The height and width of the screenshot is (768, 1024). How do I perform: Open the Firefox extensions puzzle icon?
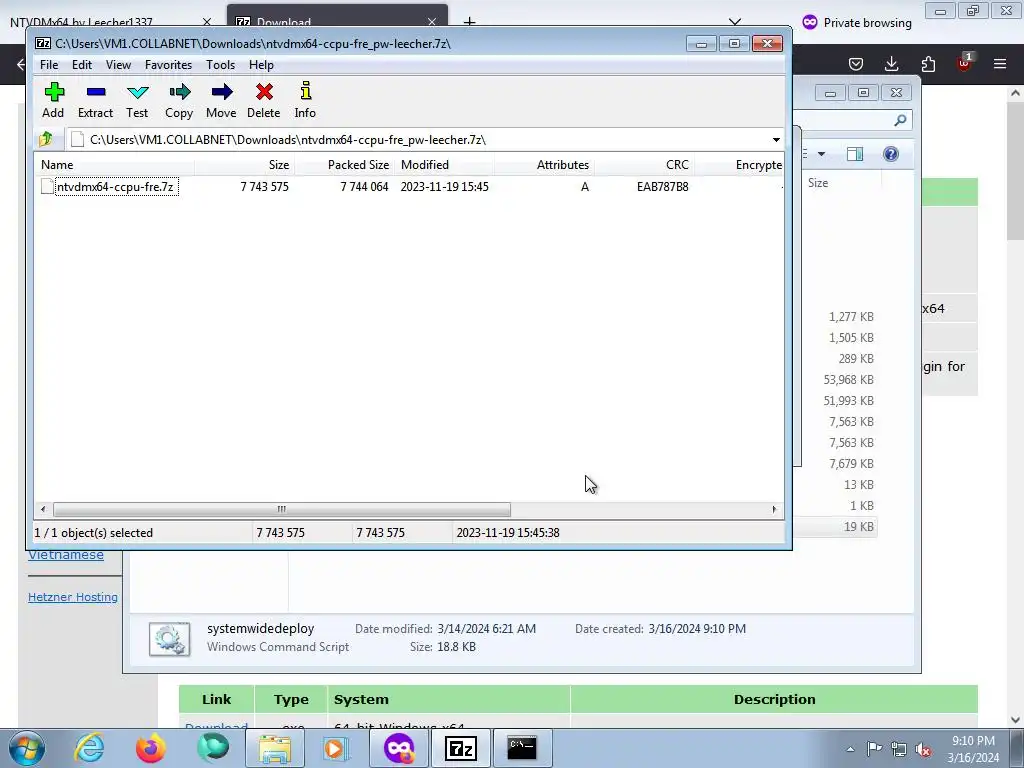(928, 64)
